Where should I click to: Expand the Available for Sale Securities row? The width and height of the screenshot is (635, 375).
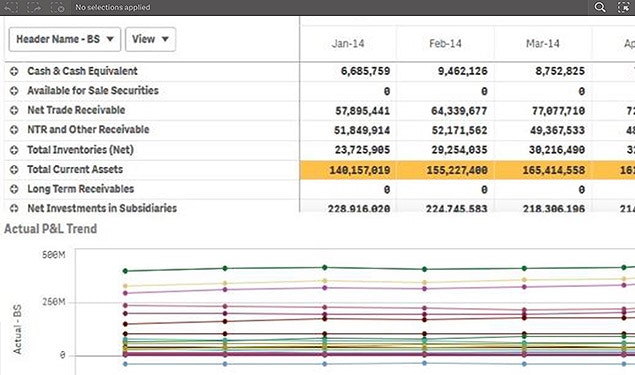tap(14, 91)
